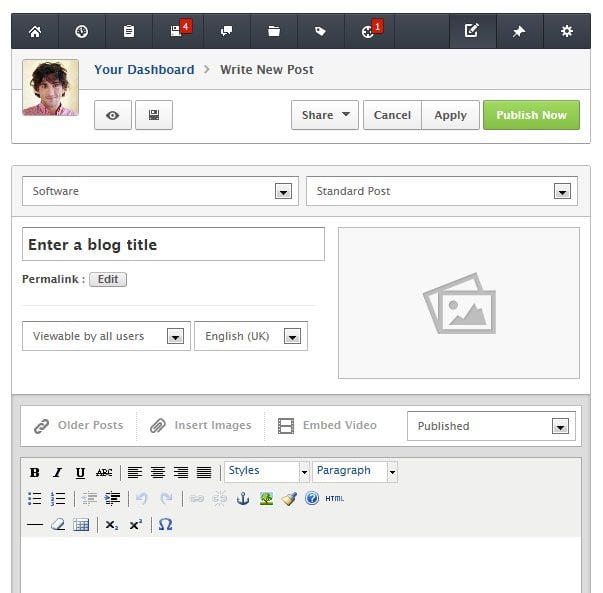
Task: Preview post with the eye button
Action: pos(113,115)
